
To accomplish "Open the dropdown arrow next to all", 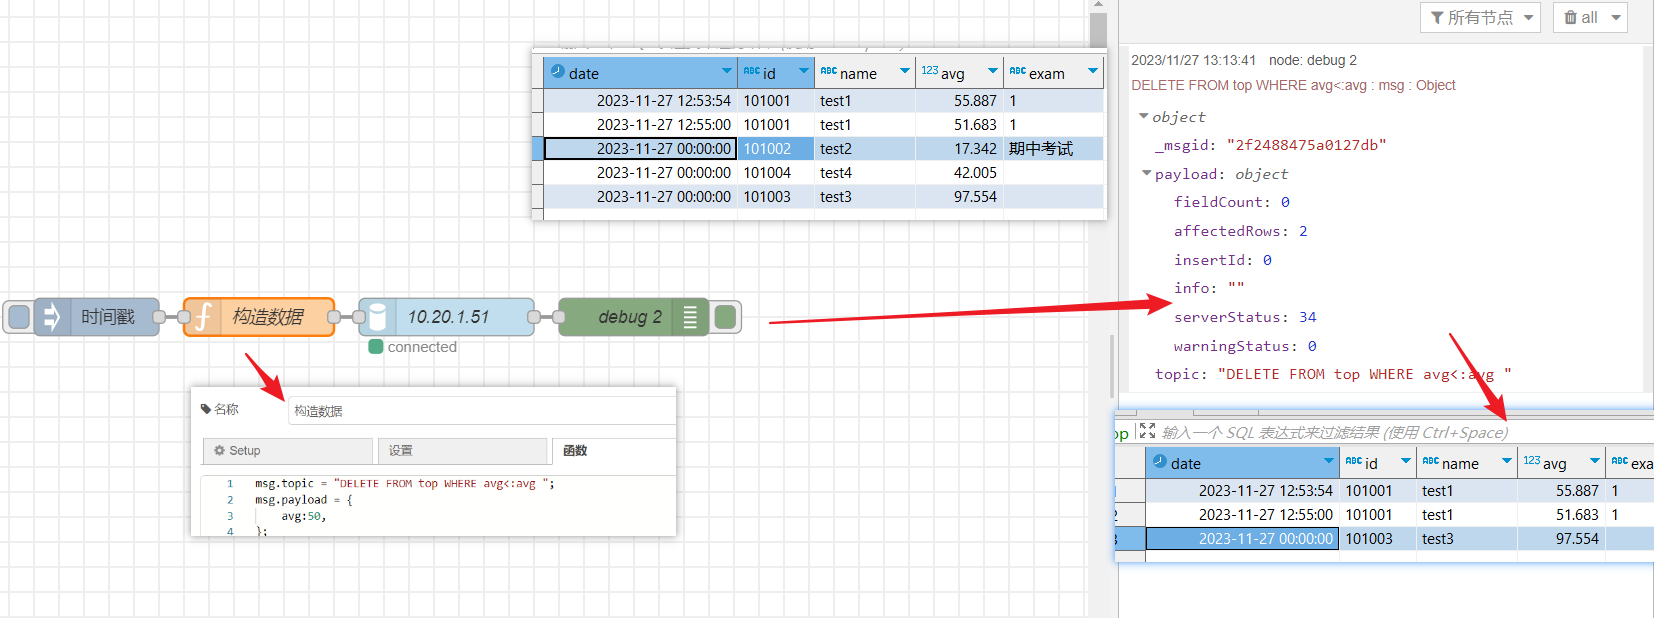I will (x=1616, y=17).
